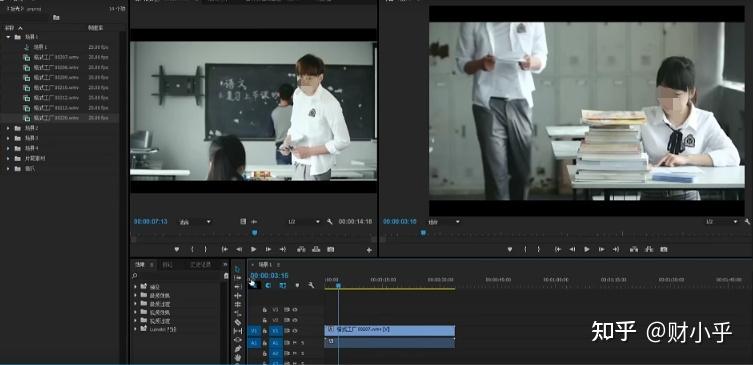Select the 00220.wmv clip in project
The height and width of the screenshot is (365, 753).
coord(56,118)
